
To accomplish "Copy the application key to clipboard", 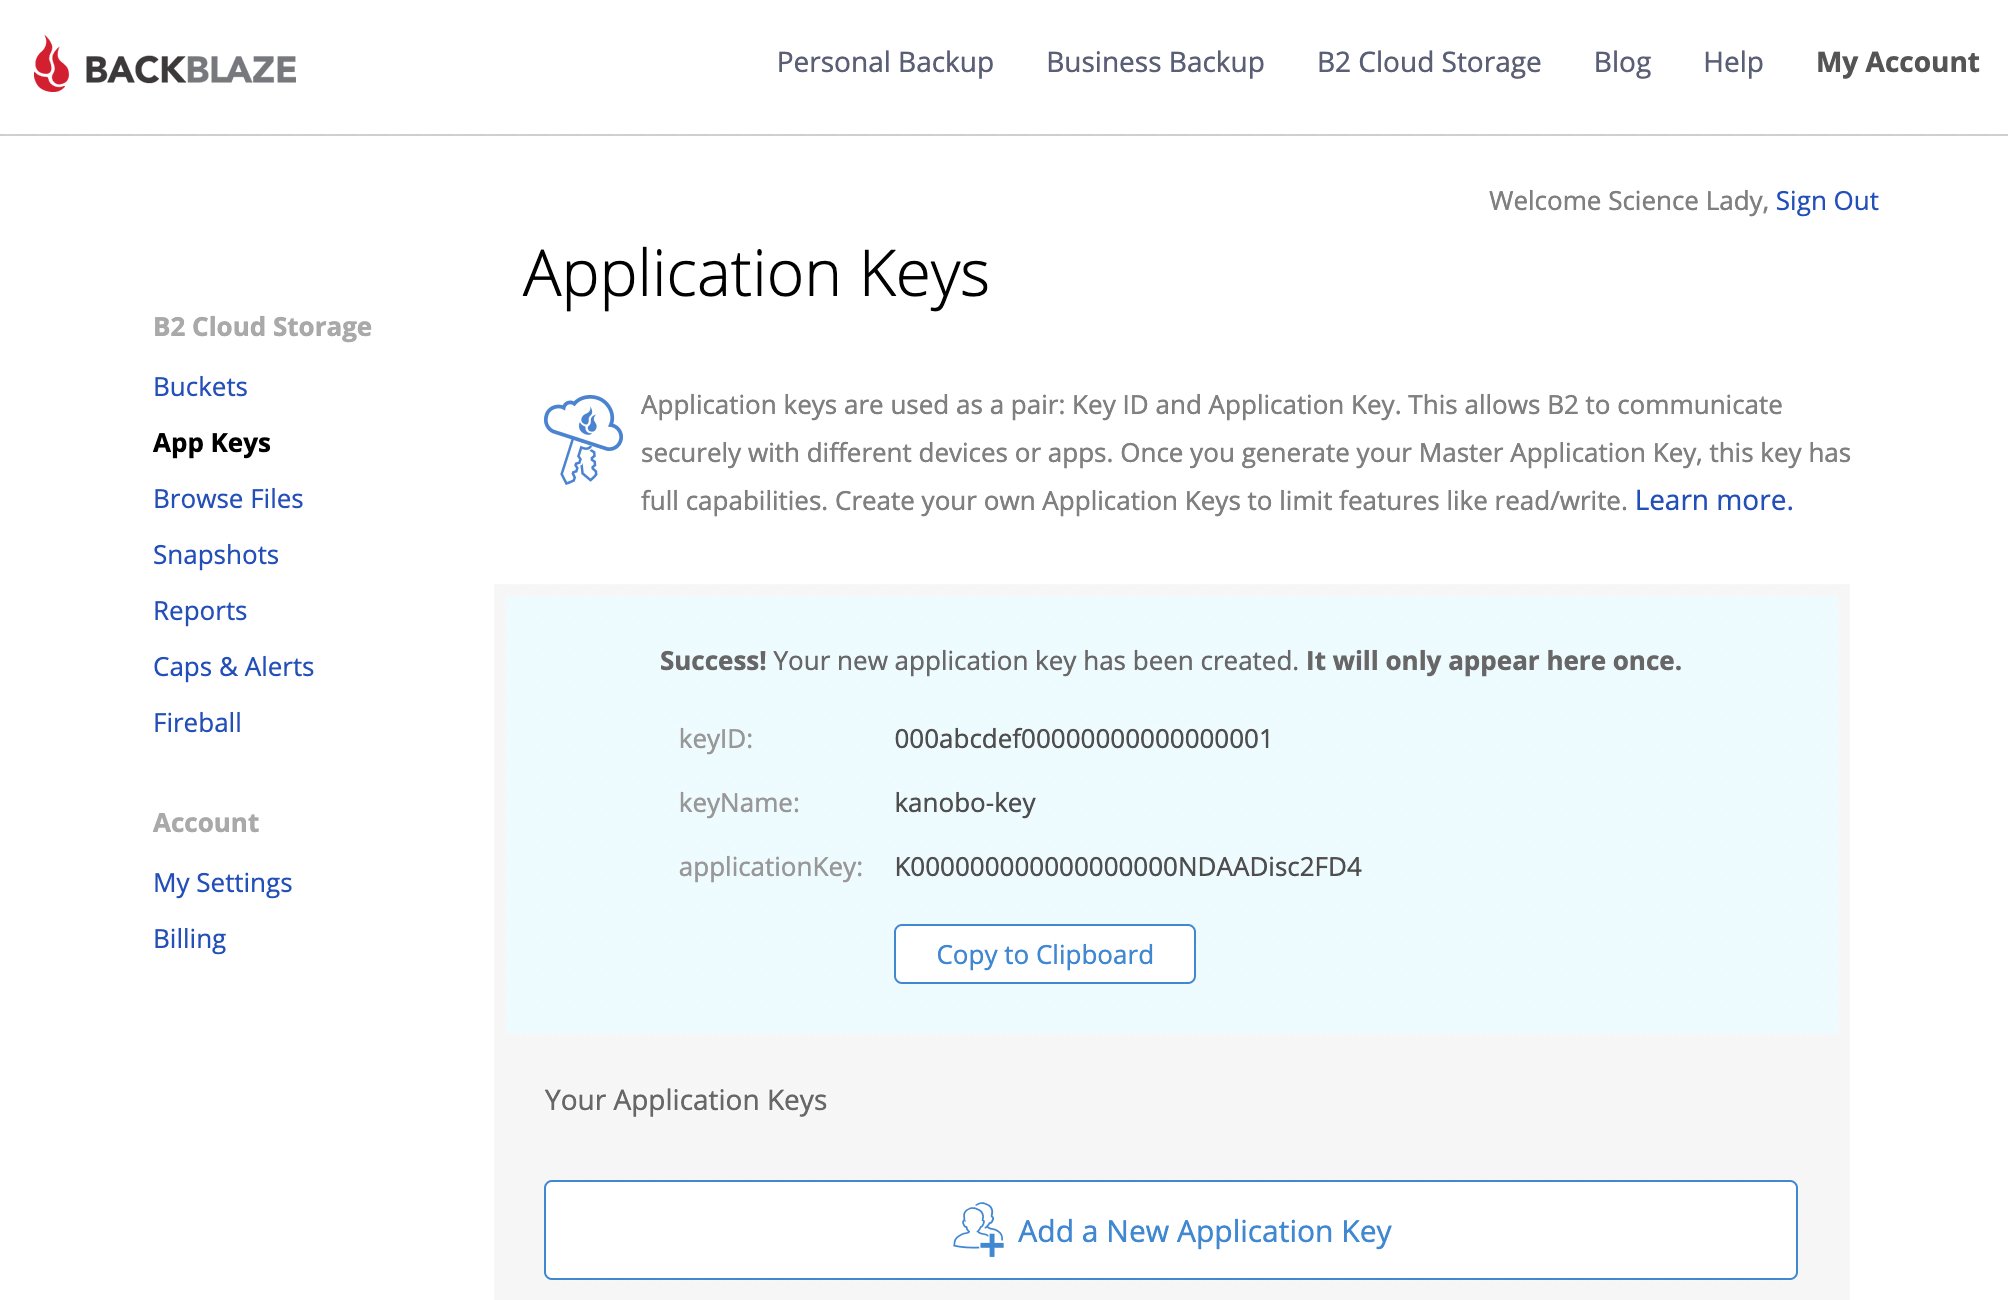I will point(1043,954).
